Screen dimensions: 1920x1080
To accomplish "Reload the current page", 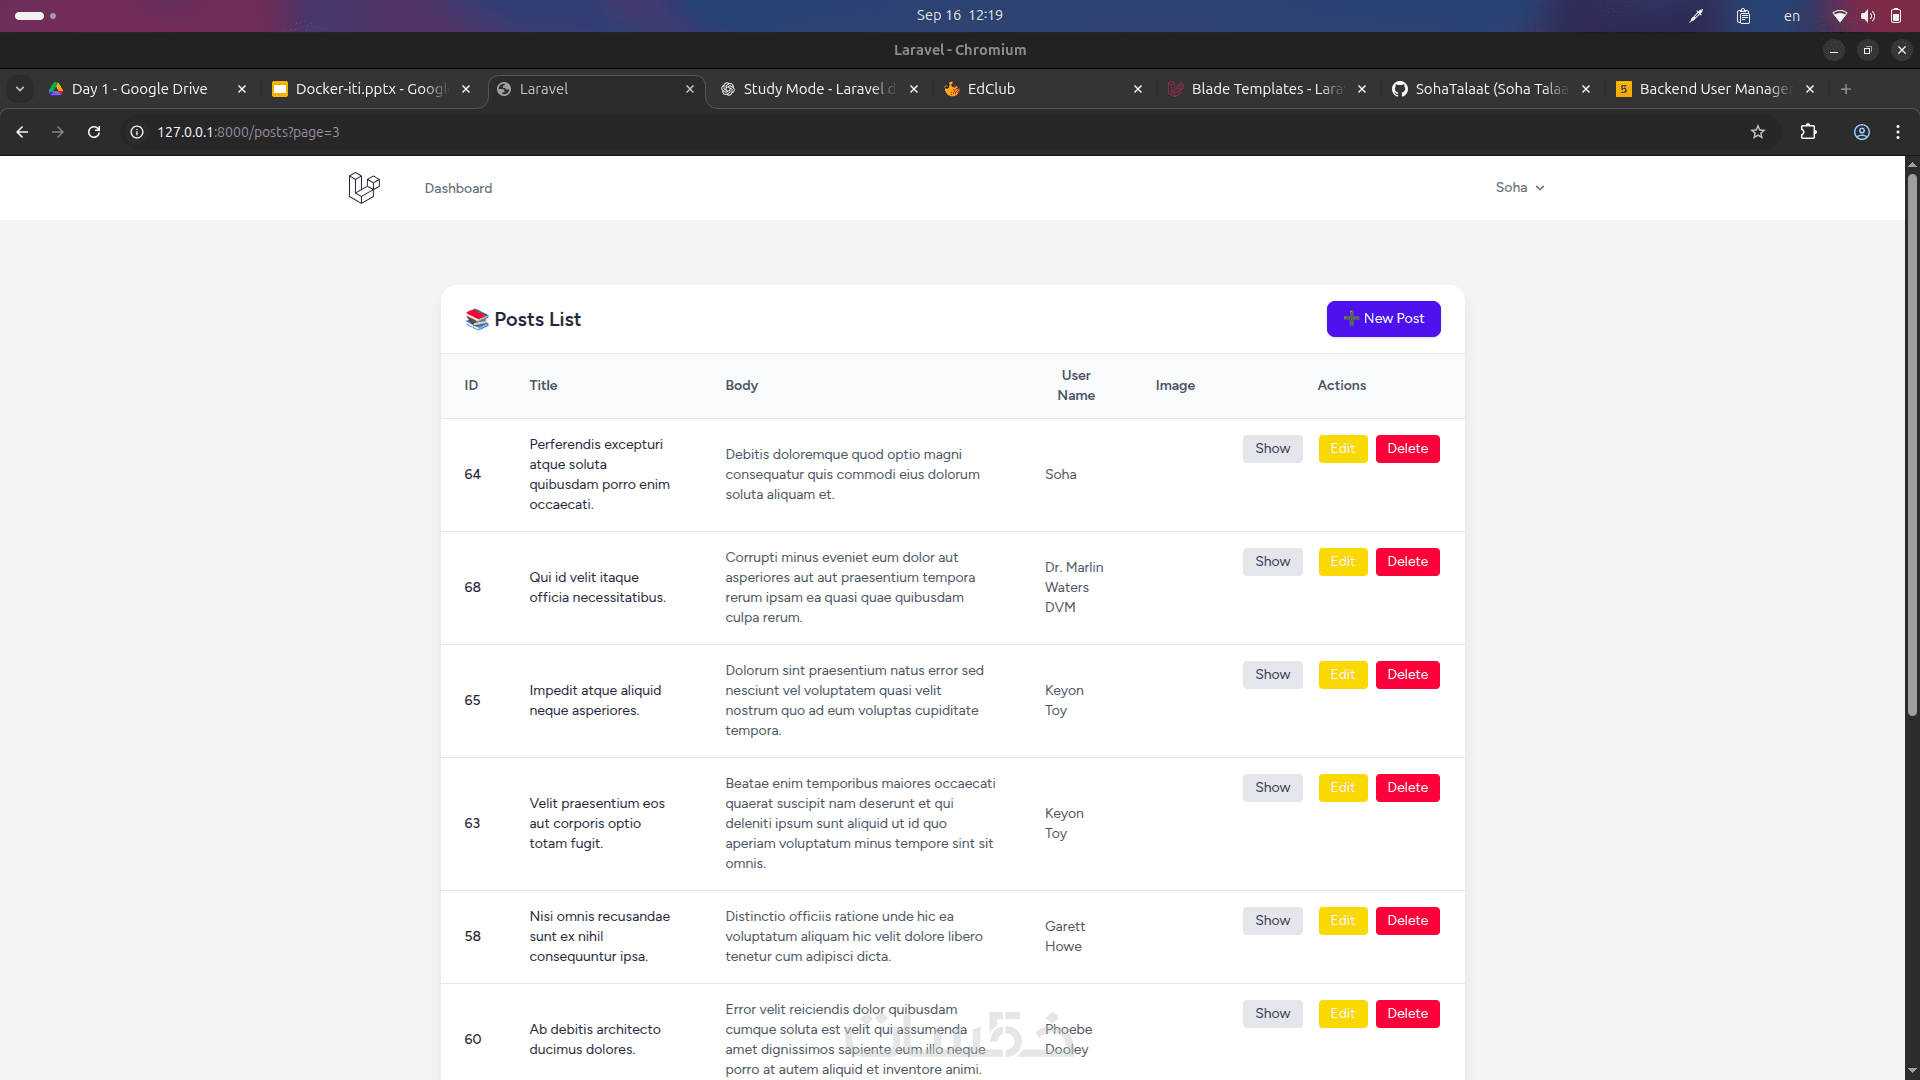I will [94, 132].
